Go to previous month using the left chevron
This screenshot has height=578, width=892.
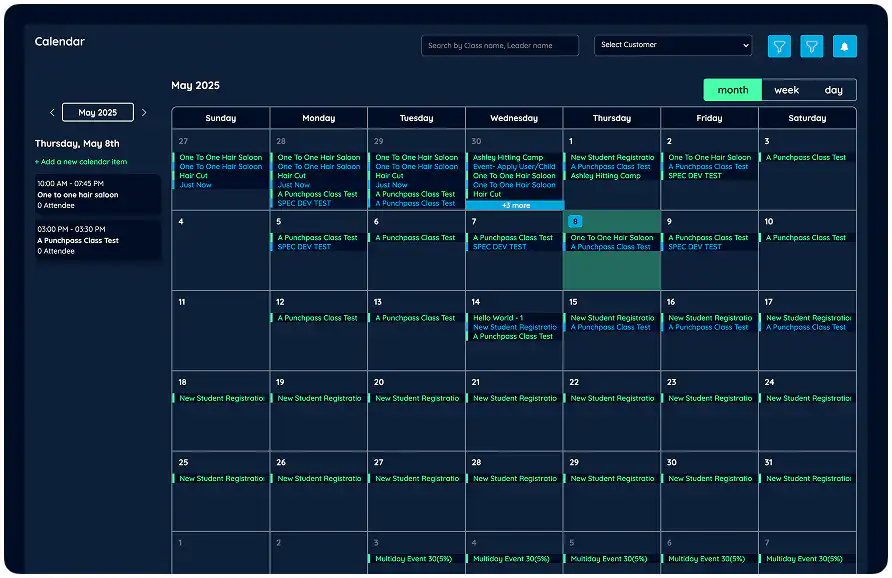(x=52, y=112)
